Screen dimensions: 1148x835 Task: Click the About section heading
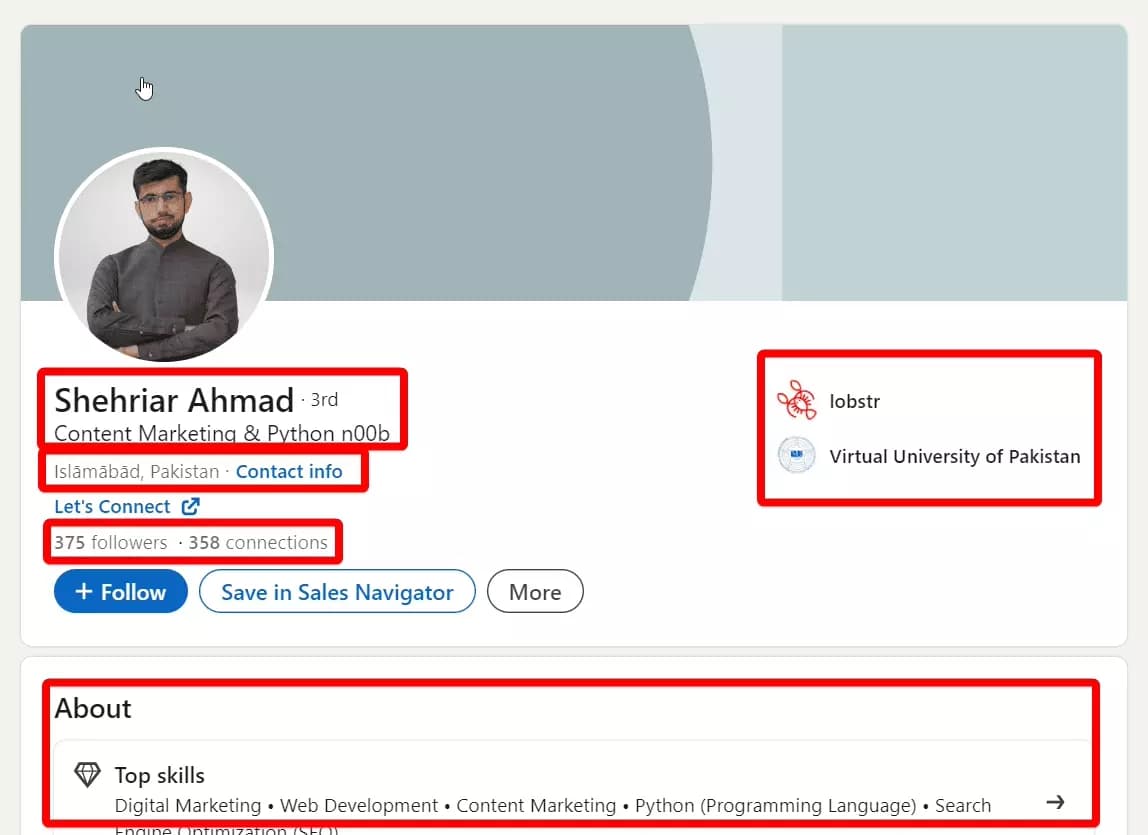click(92, 708)
